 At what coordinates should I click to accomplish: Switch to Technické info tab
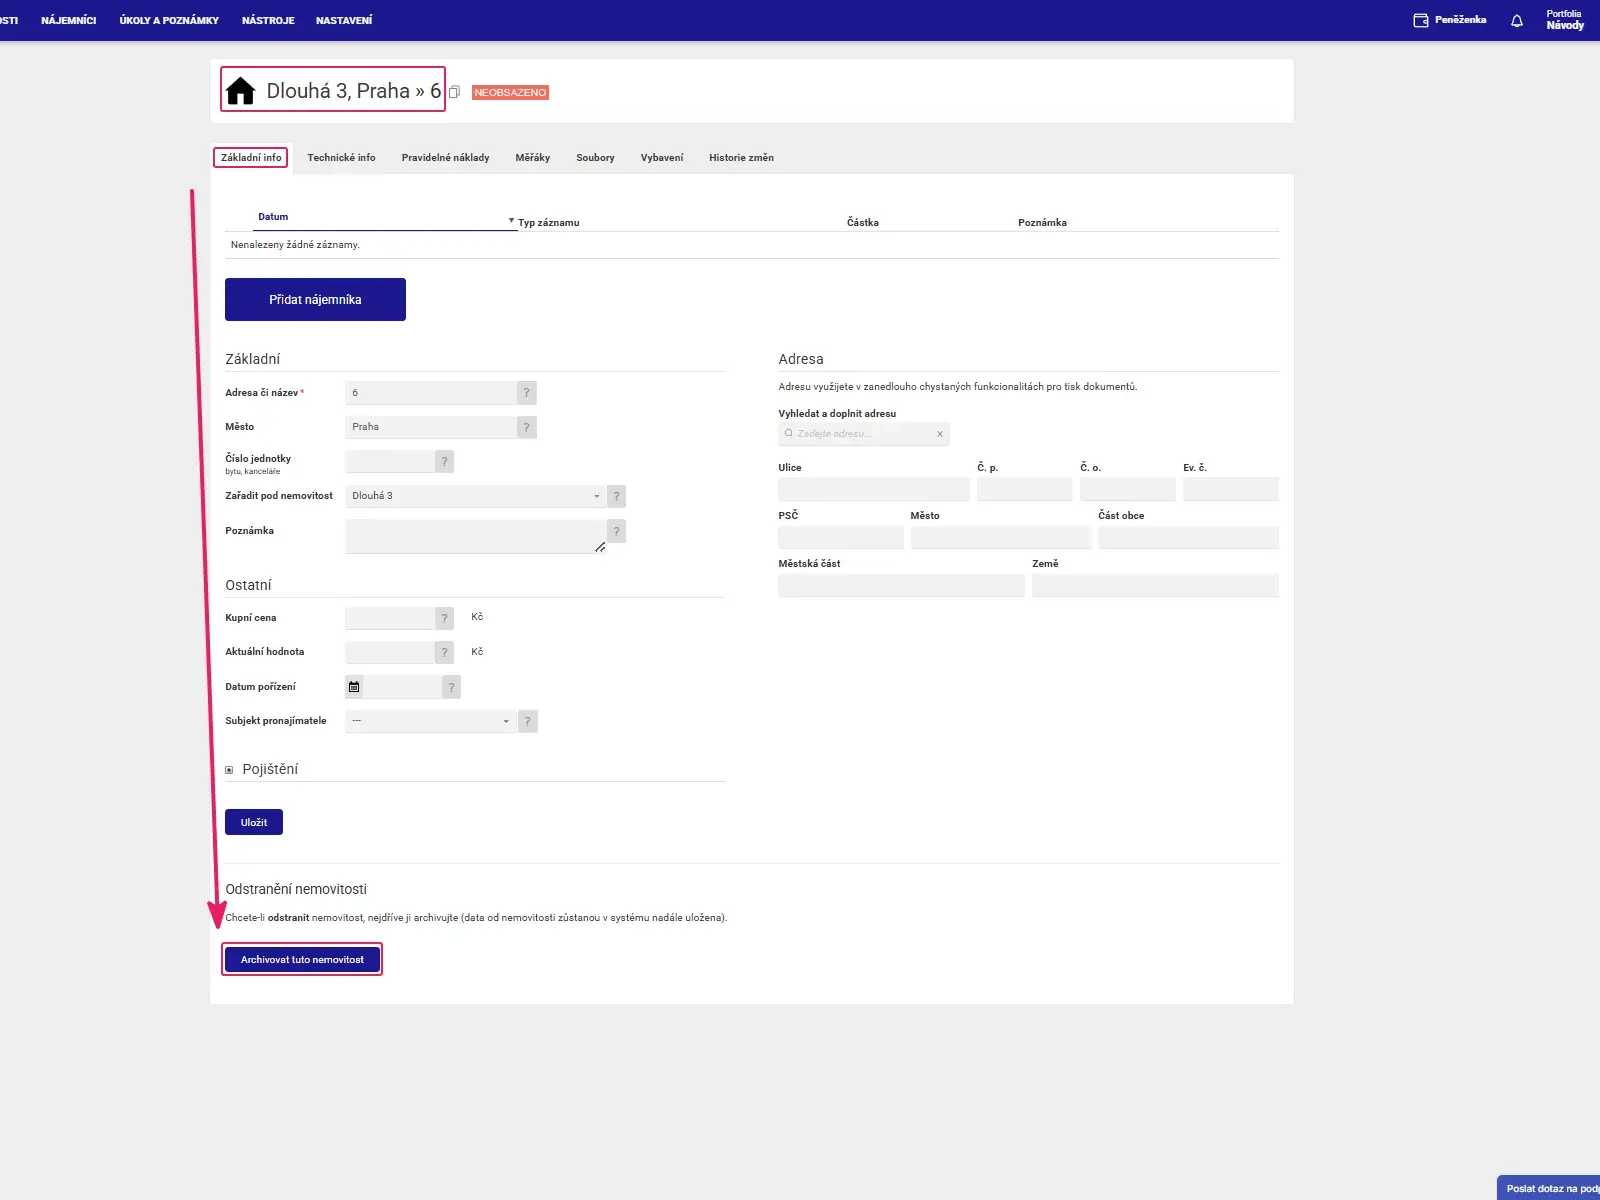coord(341,158)
